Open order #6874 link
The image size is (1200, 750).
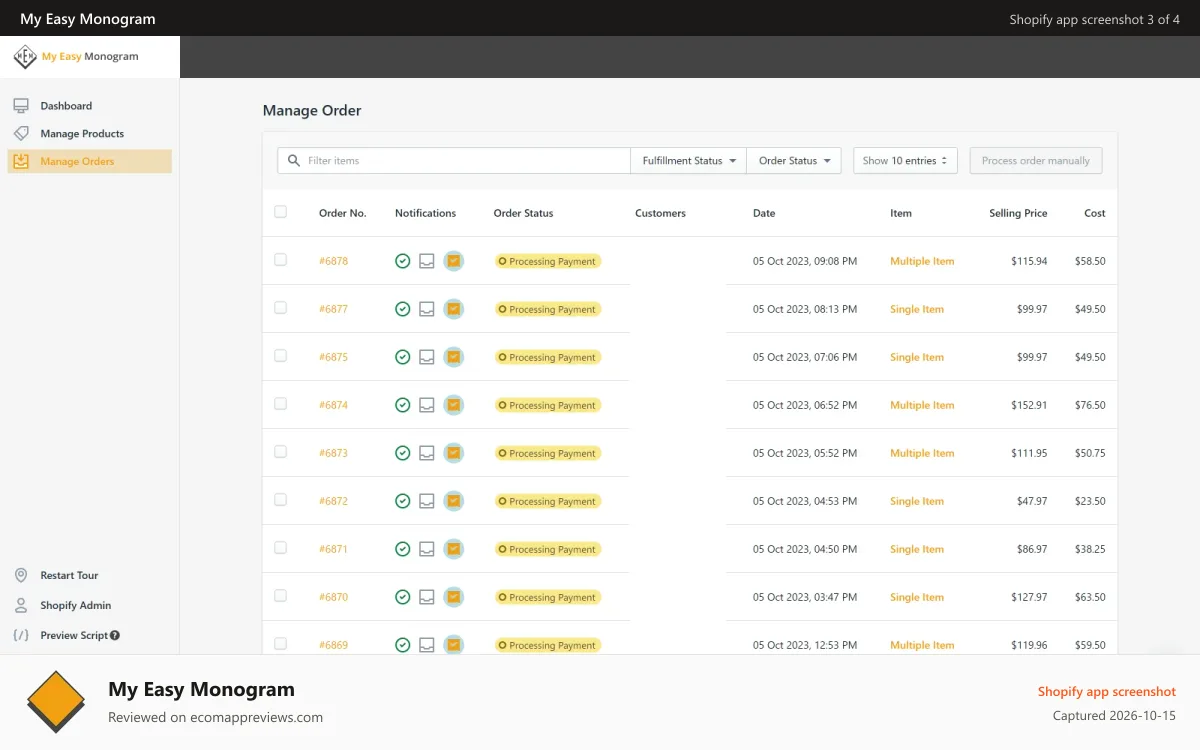tap(334, 405)
